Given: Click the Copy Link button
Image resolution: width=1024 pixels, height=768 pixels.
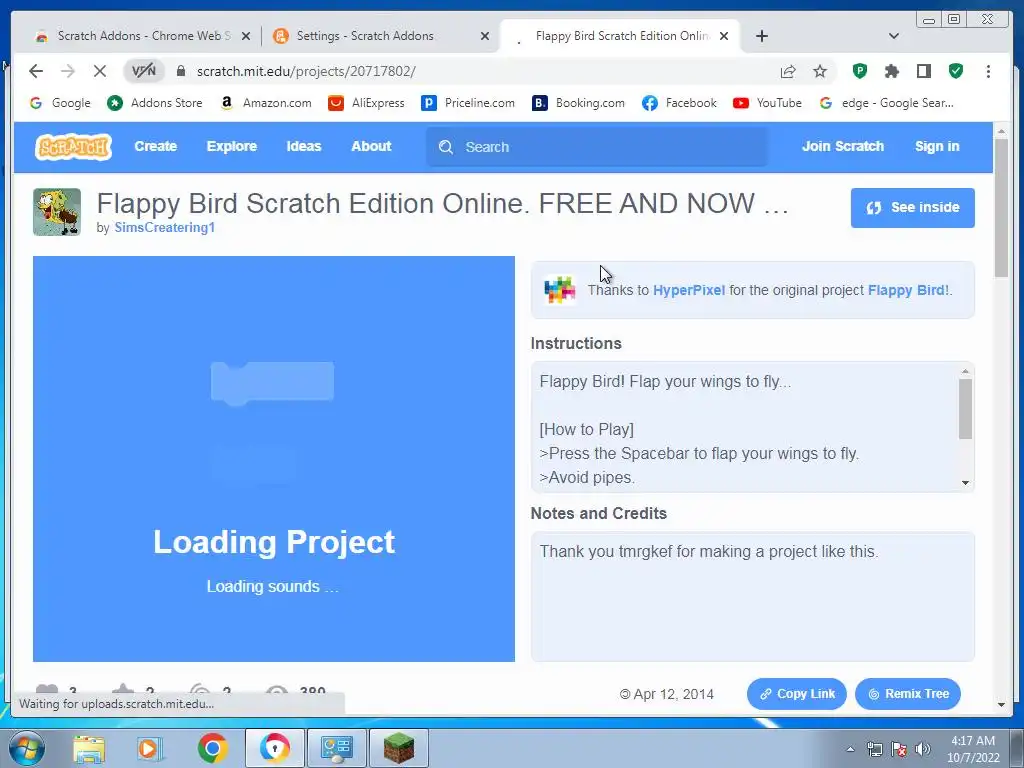Looking at the screenshot, I should click(797, 694).
